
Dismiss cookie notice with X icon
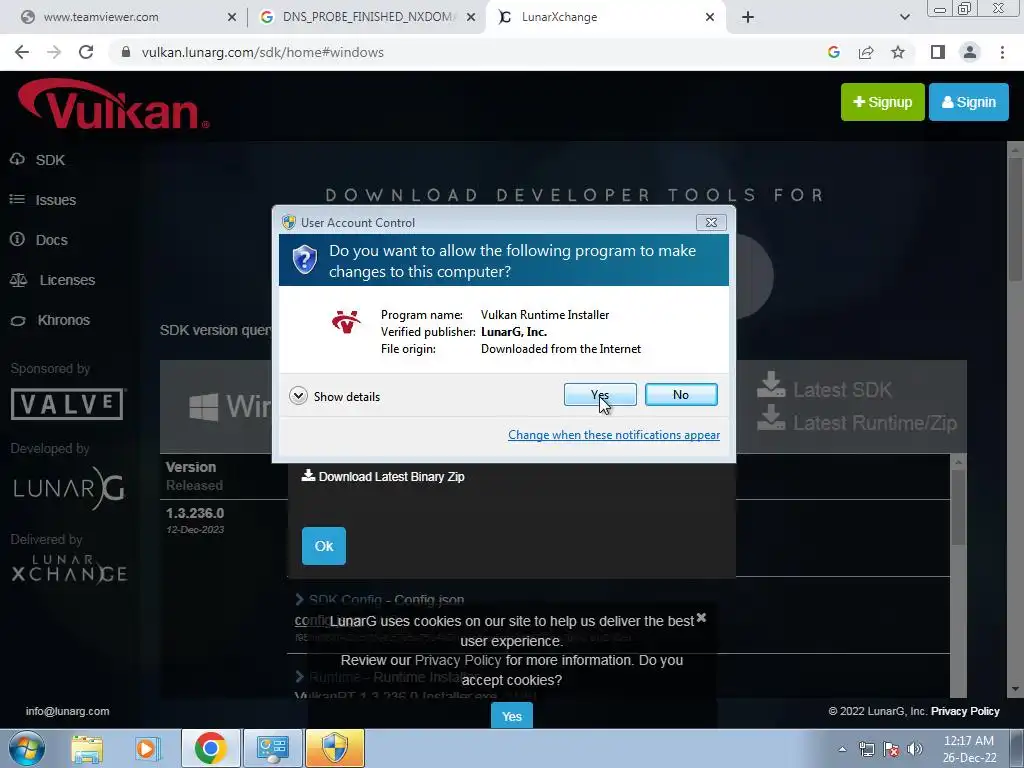(x=701, y=618)
